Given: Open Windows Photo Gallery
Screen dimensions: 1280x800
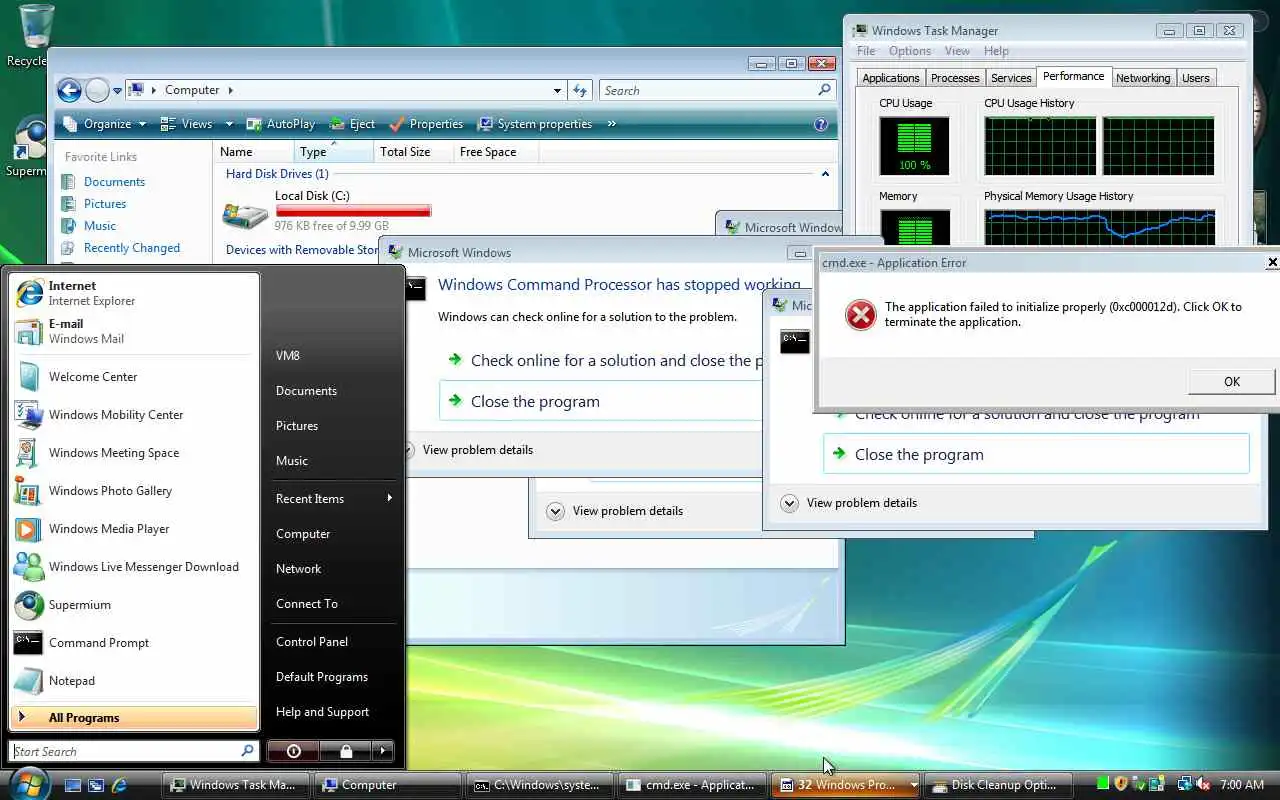Looking at the screenshot, I should 134,491.
